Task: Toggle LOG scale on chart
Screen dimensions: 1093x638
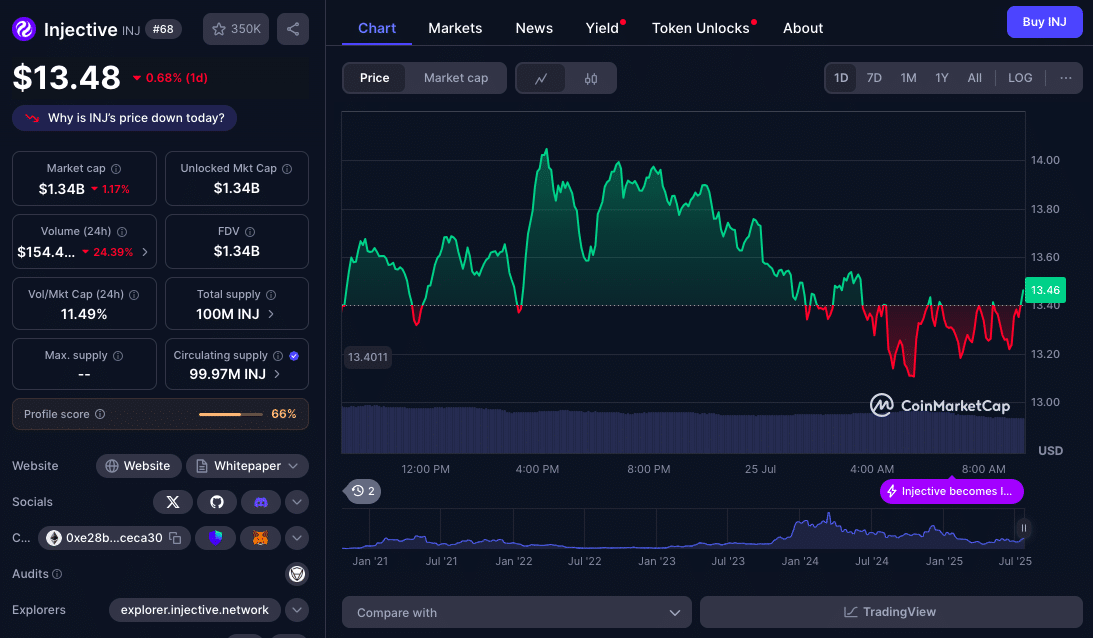Action: 1020,78
